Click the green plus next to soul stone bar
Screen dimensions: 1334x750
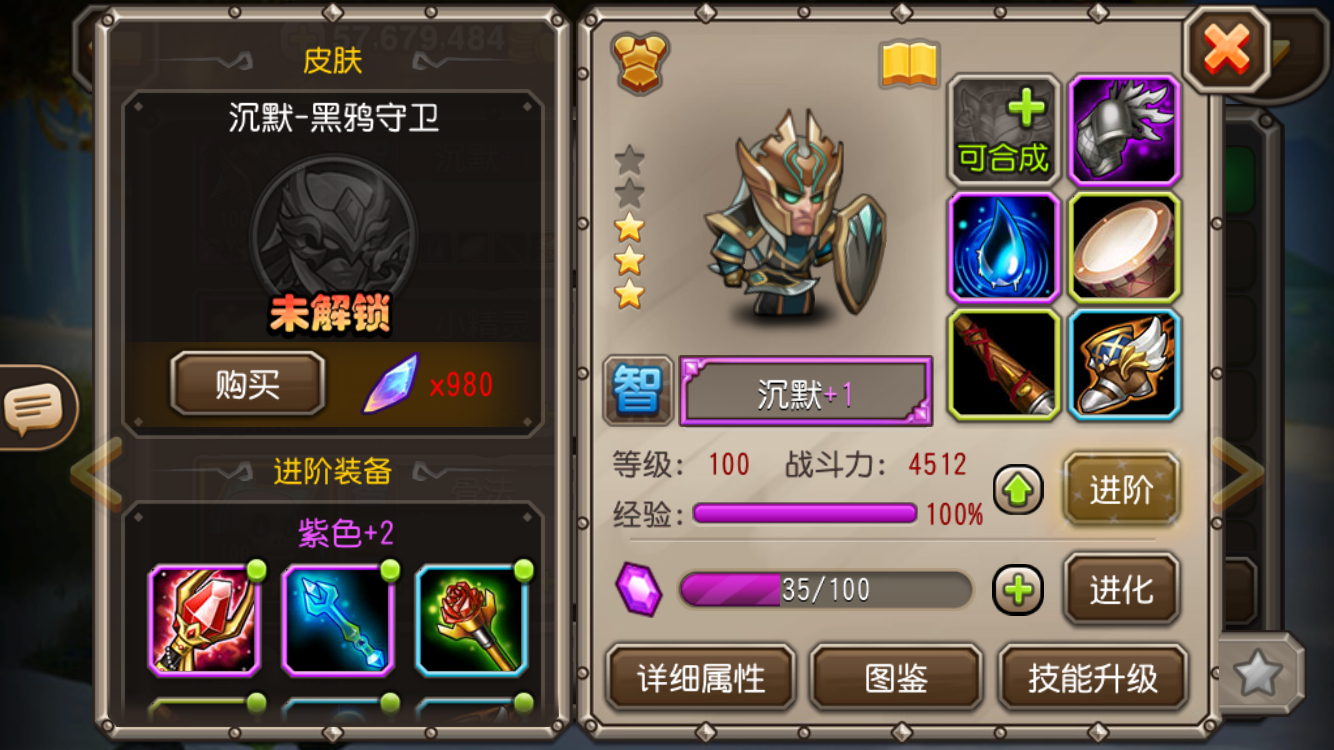click(1018, 590)
